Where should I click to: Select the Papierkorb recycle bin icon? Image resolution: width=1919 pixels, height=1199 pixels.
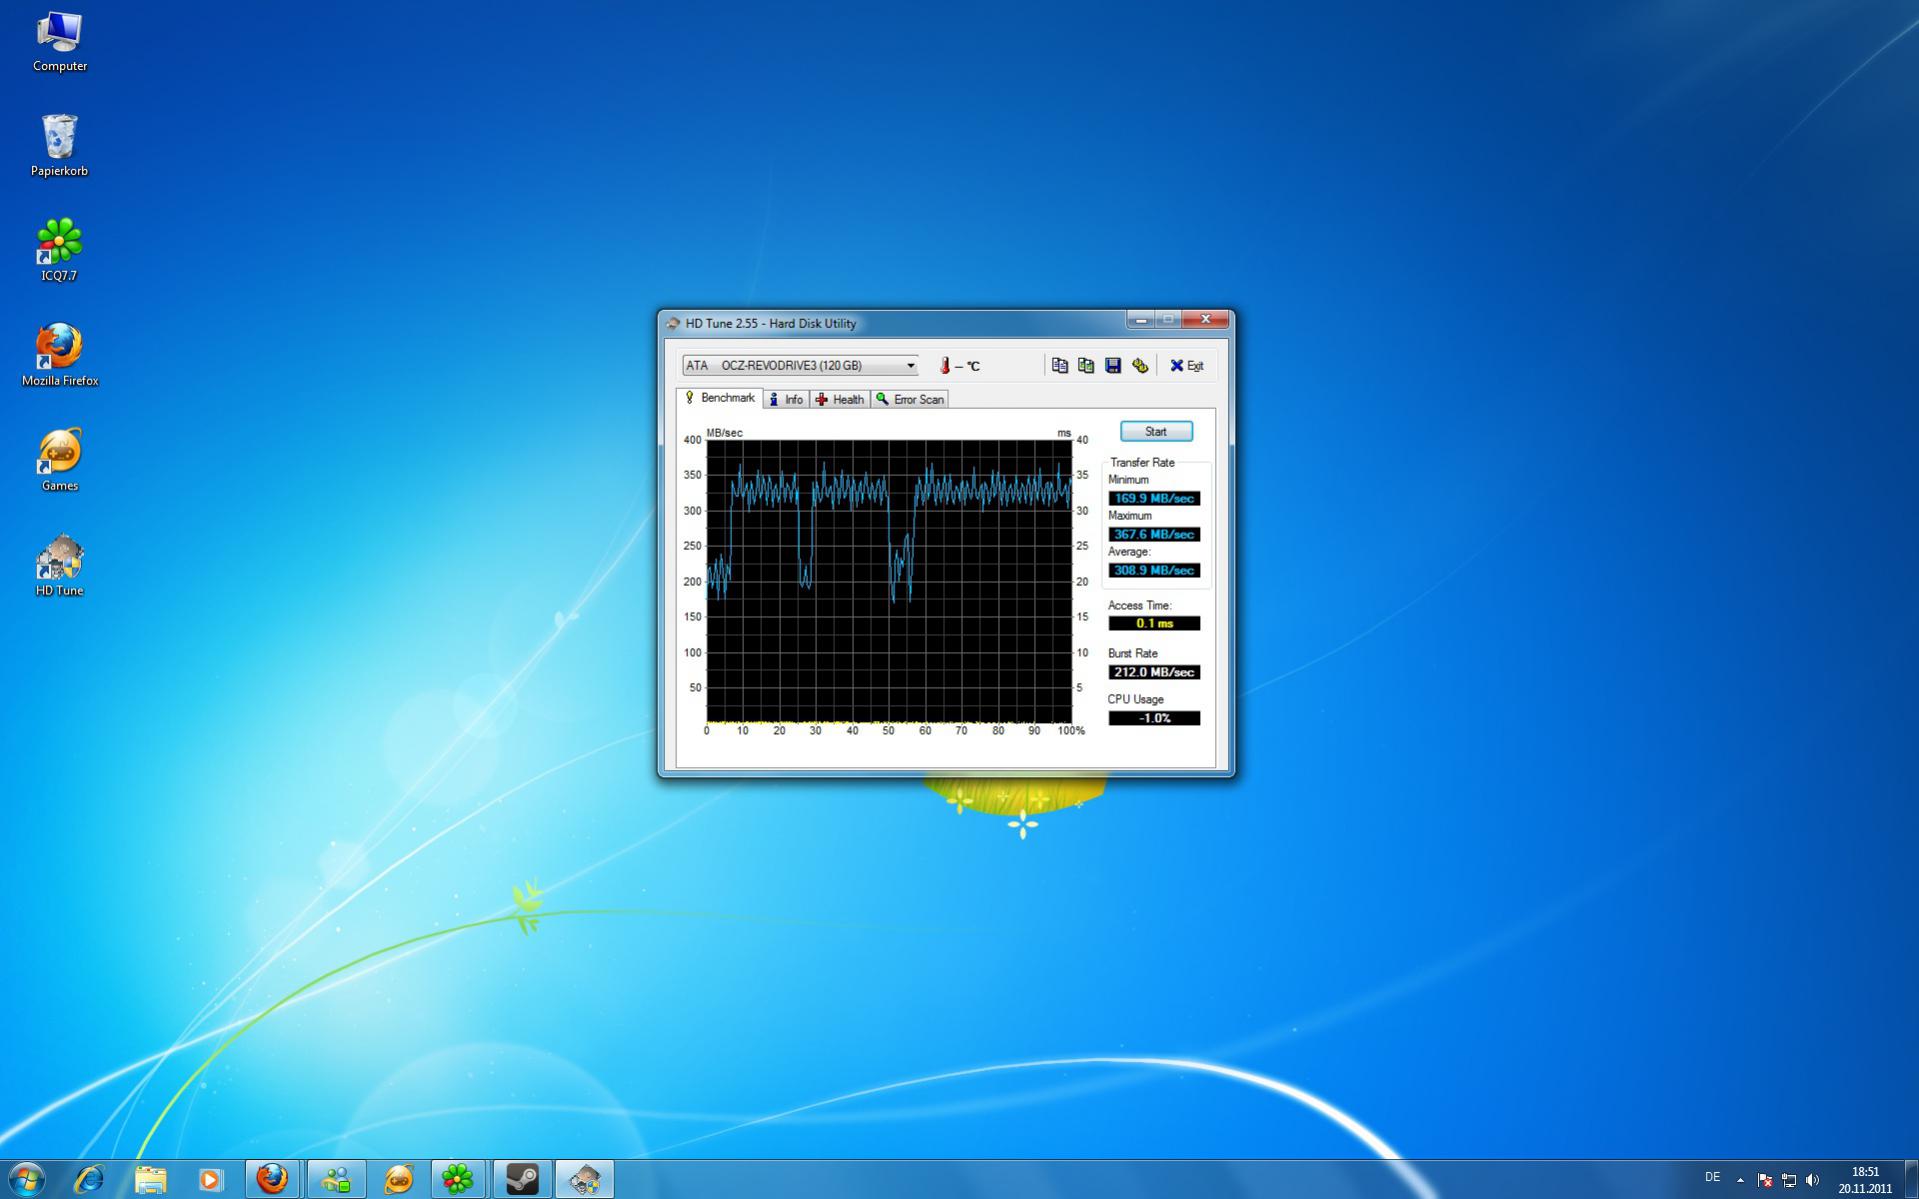60,146
